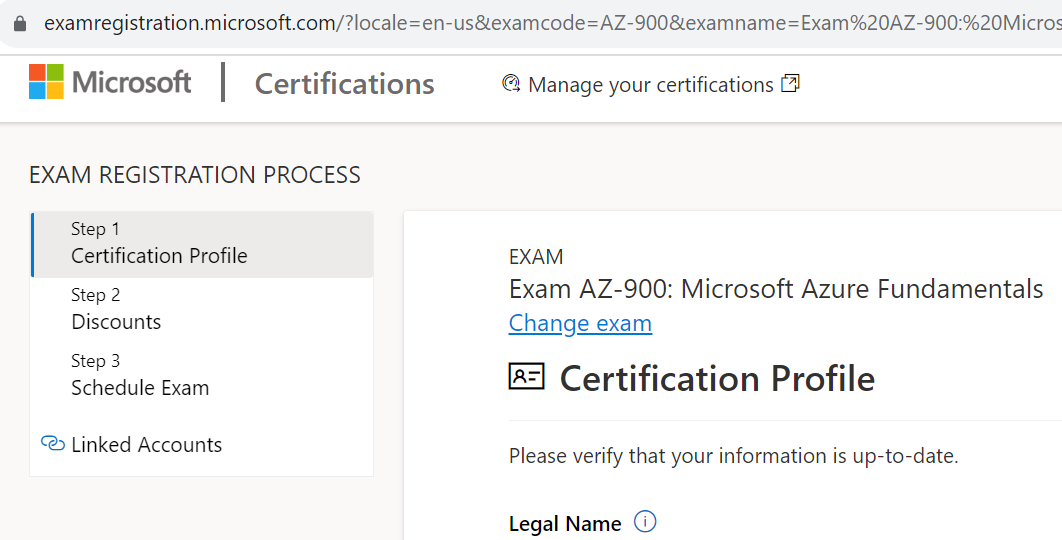Go to Step 2 Discounts
This screenshot has height=540, width=1062.
coord(202,310)
